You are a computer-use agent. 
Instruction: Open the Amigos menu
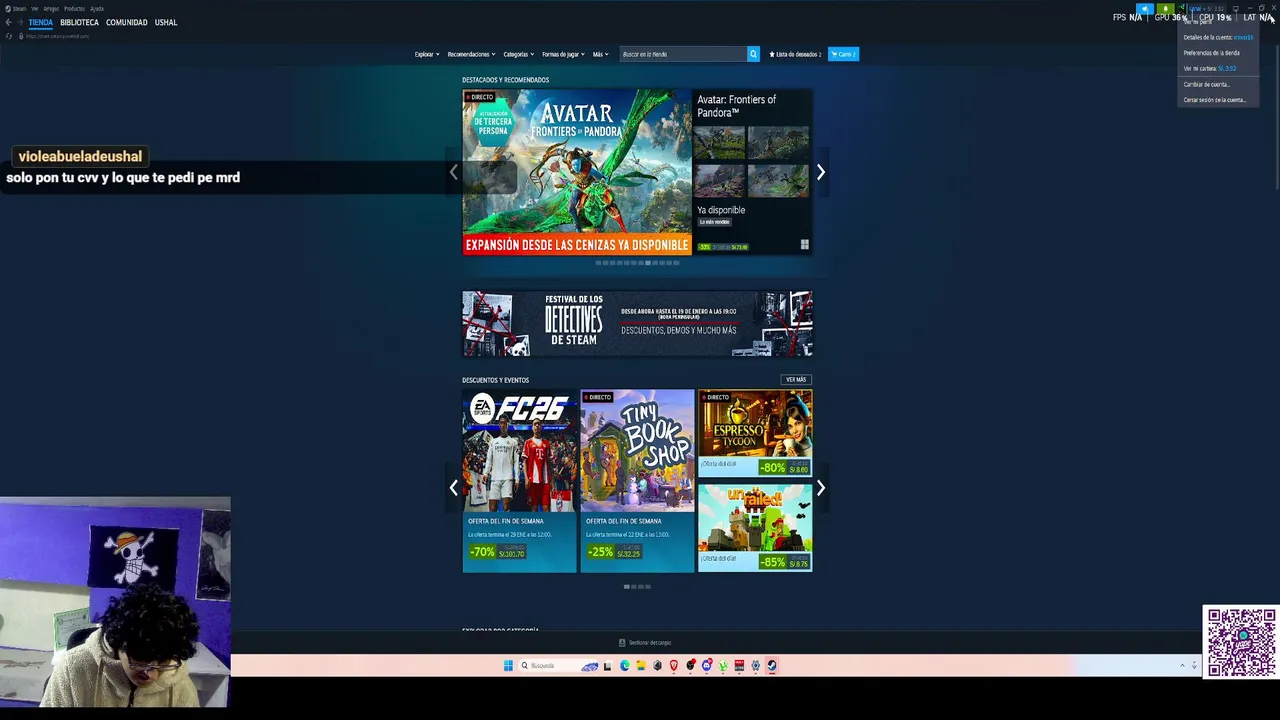(x=51, y=8)
